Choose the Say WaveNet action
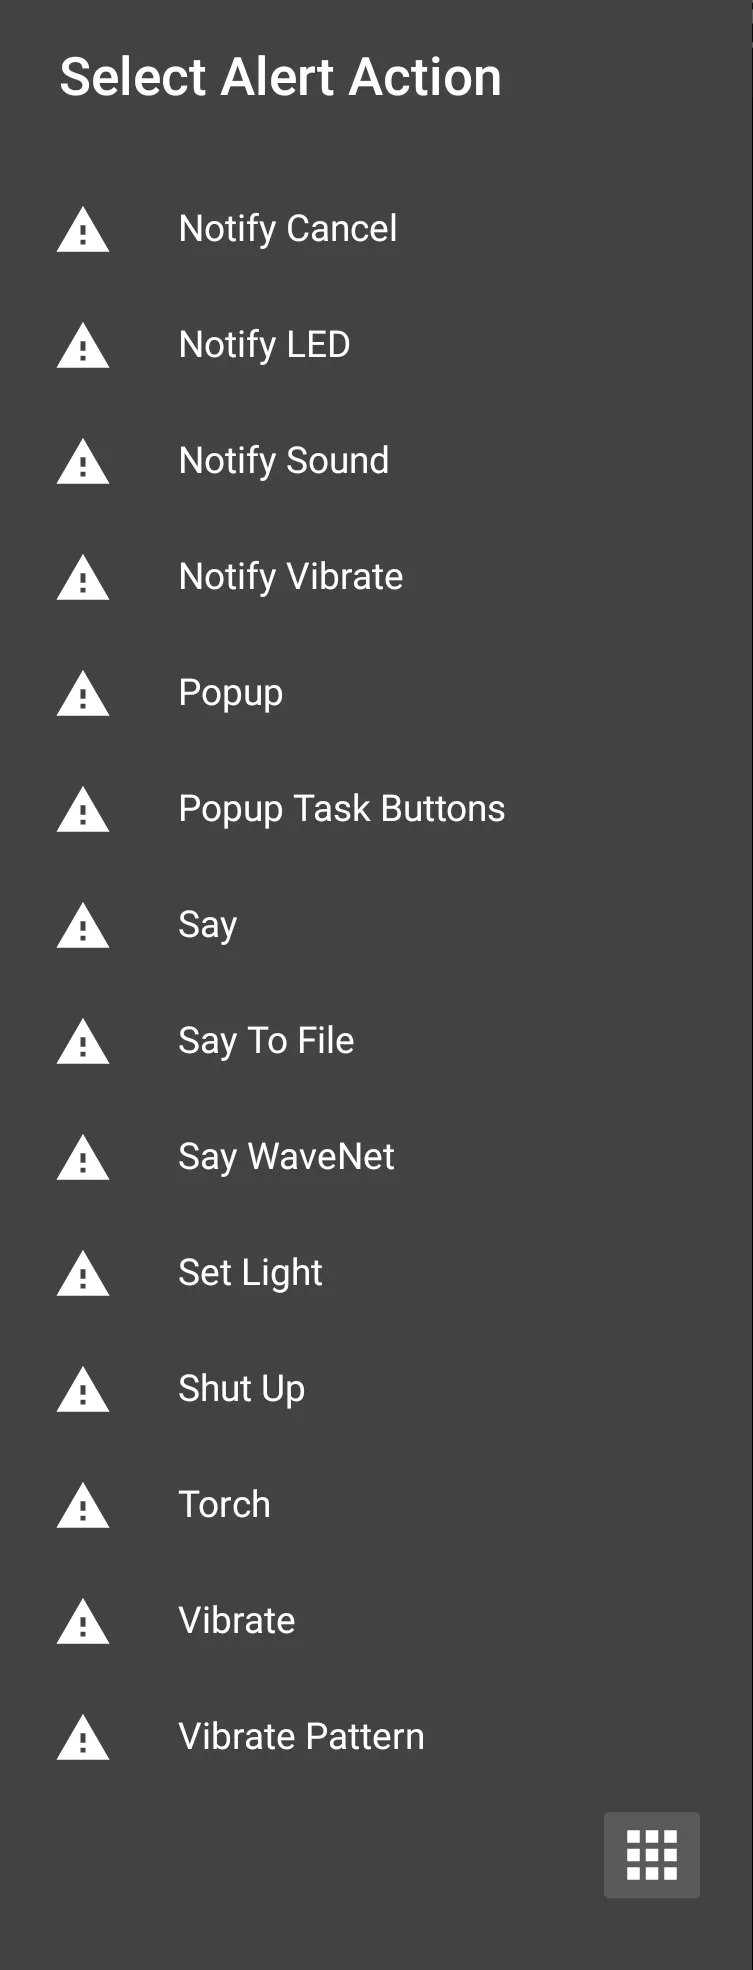This screenshot has height=1970, width=753. coord(286,1157)
